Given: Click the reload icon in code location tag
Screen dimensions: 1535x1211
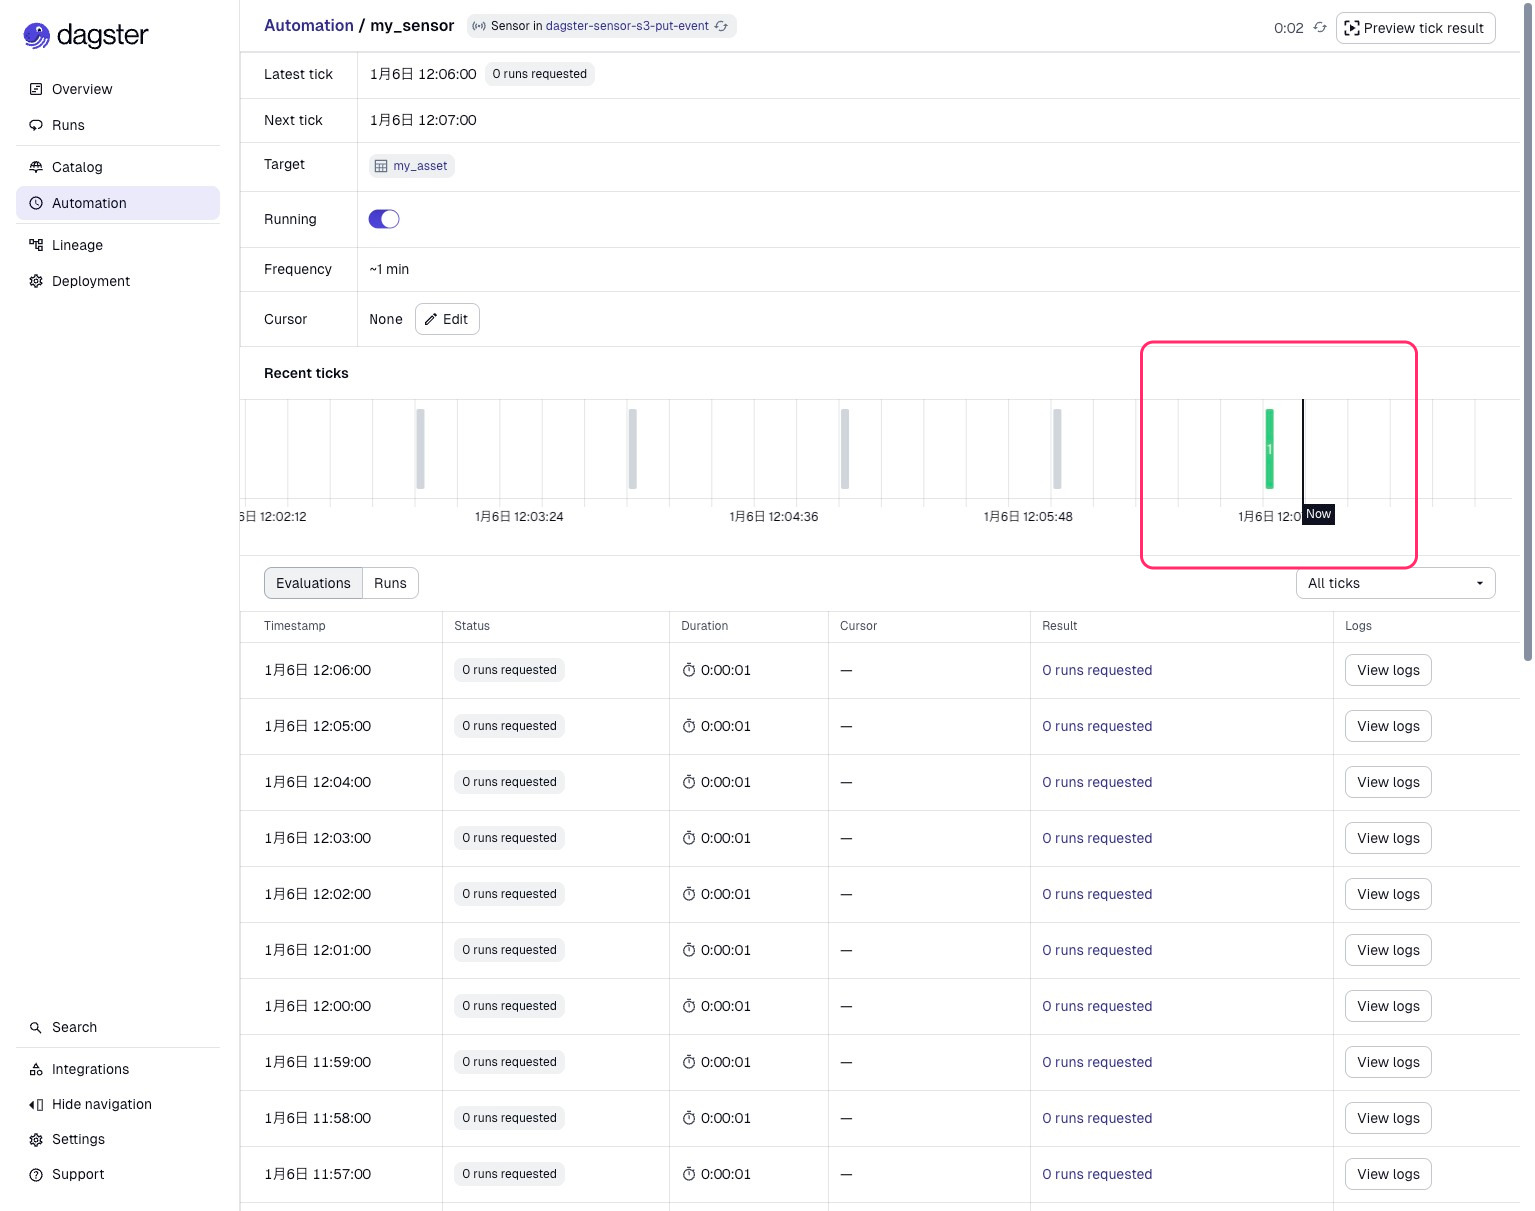Looking at the screenshot, I should [721, 26].
